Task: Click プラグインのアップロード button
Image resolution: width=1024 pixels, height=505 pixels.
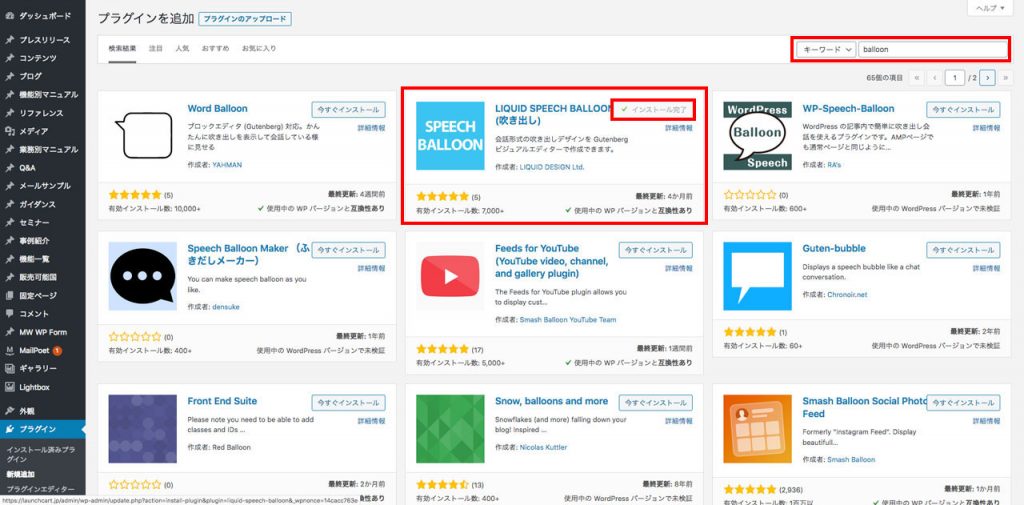Action: tap(245, 19)
